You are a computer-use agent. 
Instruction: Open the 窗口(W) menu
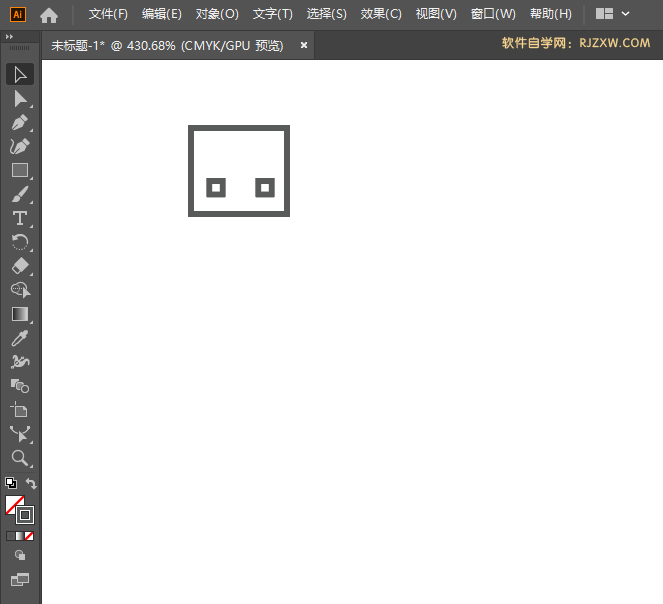(493, 14)
